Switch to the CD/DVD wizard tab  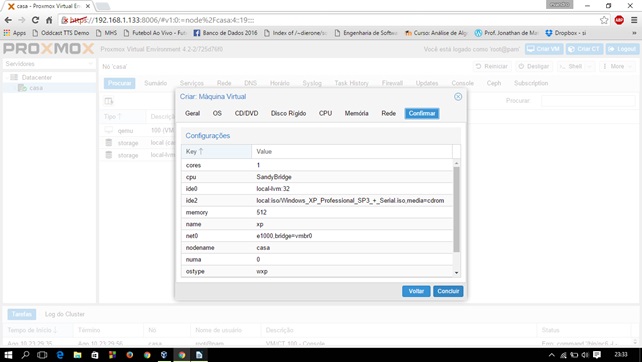[x=246, y=113]
